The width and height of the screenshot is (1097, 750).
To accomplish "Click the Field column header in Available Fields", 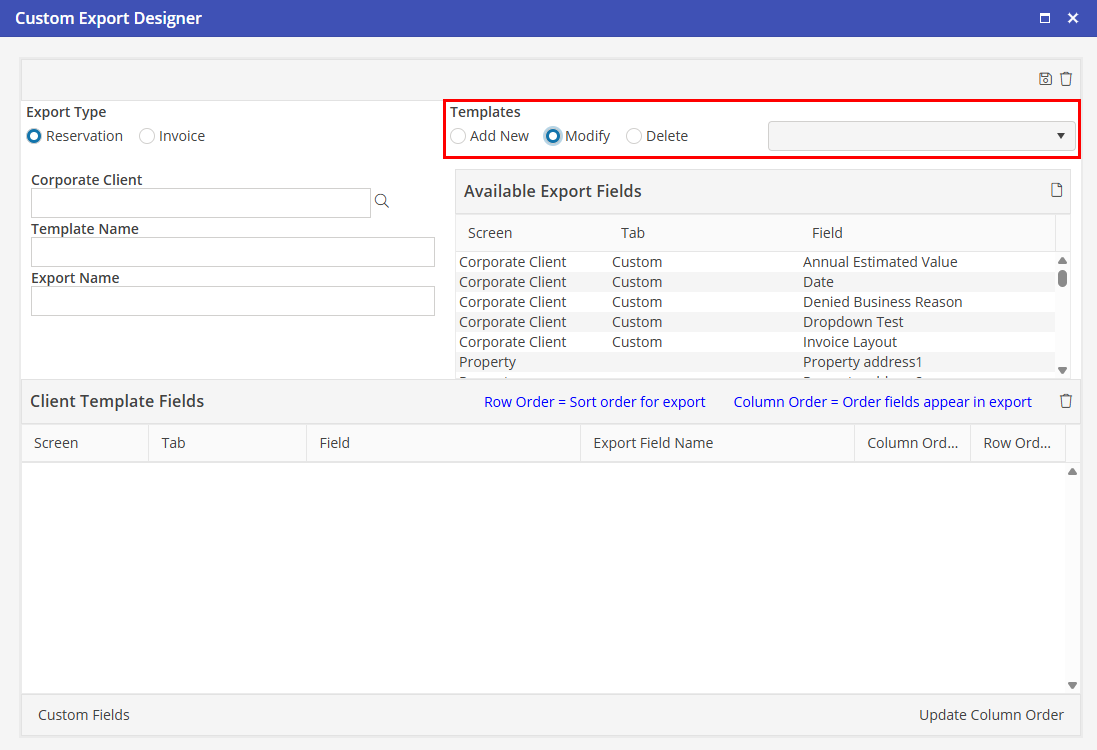I will [x=827, y=233].
